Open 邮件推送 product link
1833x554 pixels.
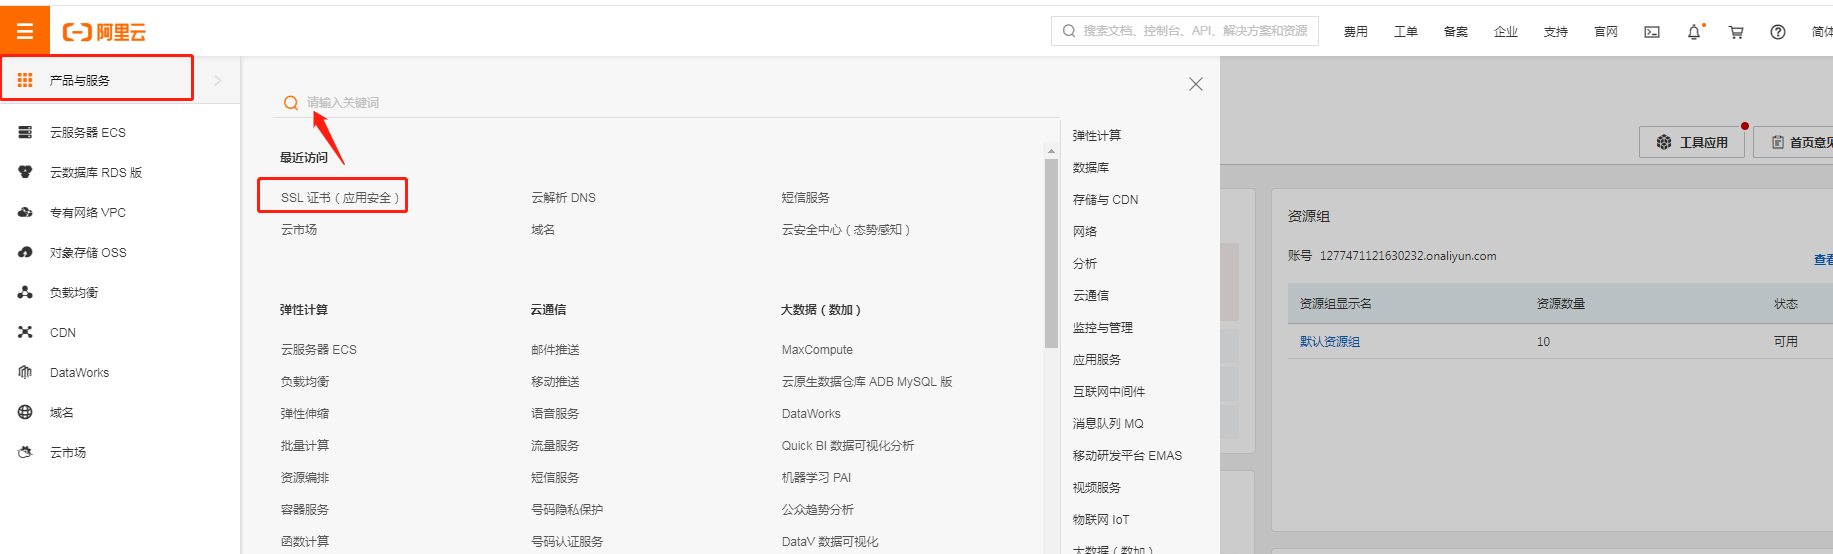[555, 350]
